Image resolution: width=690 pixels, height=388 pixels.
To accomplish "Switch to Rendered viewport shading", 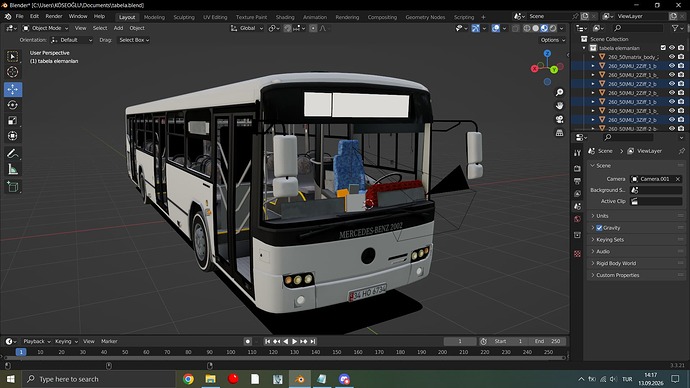I will (x=553, y=28).
